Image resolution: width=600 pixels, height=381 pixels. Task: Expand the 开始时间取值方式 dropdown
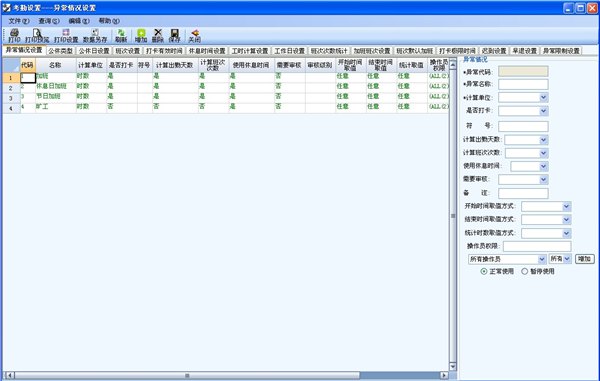[566, 207]
